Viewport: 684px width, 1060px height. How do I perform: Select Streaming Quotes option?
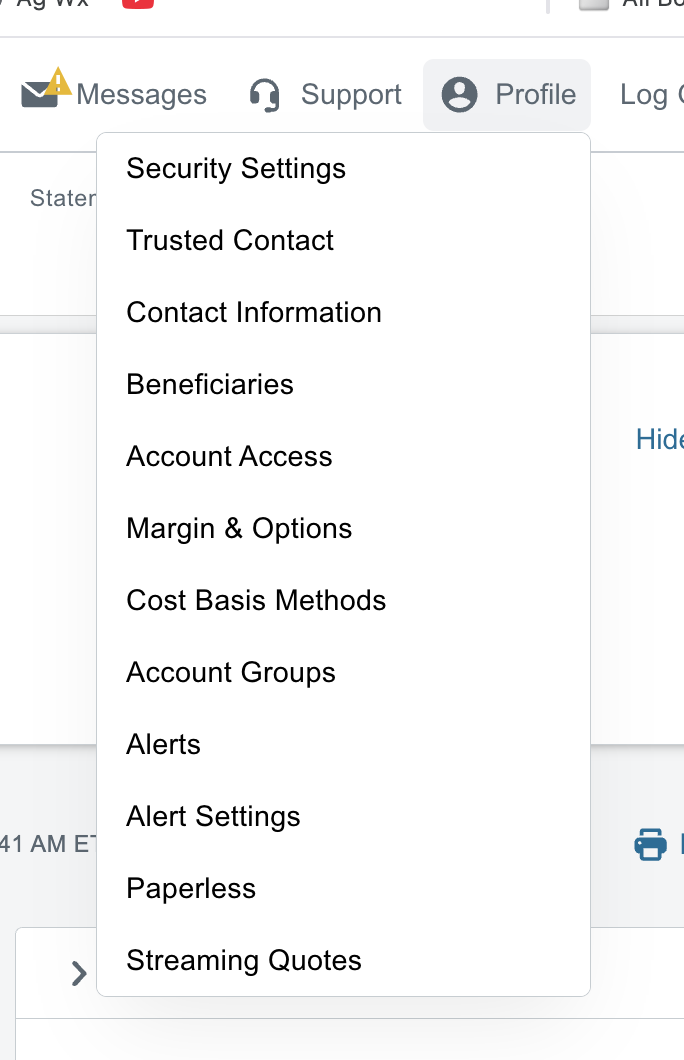coord(244,960)
